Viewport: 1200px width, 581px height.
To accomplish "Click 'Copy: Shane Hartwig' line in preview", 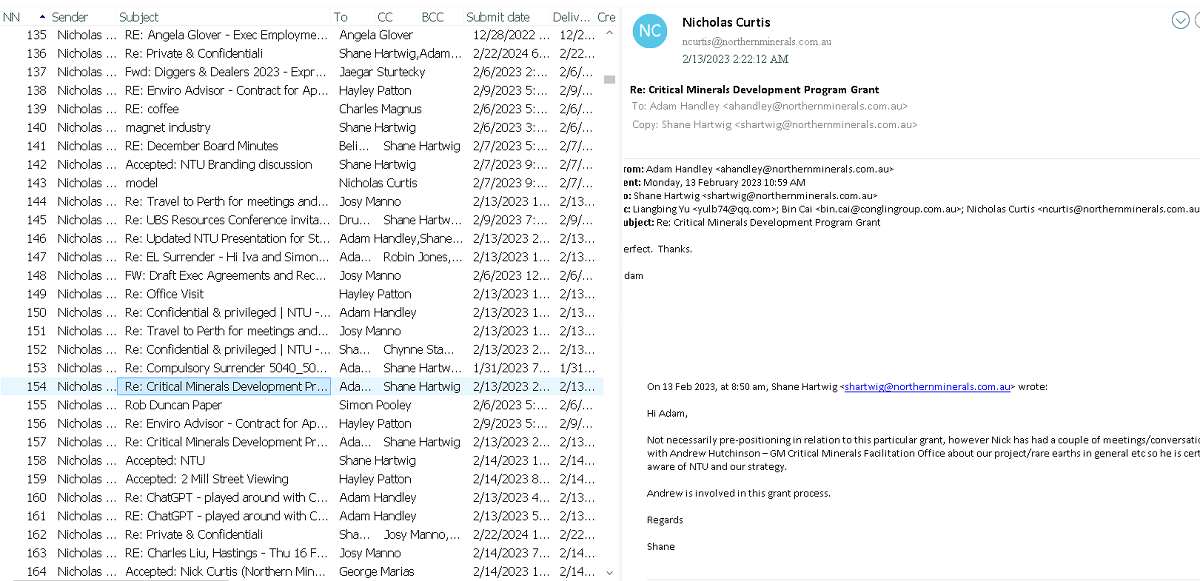I will tap(774, 124).
